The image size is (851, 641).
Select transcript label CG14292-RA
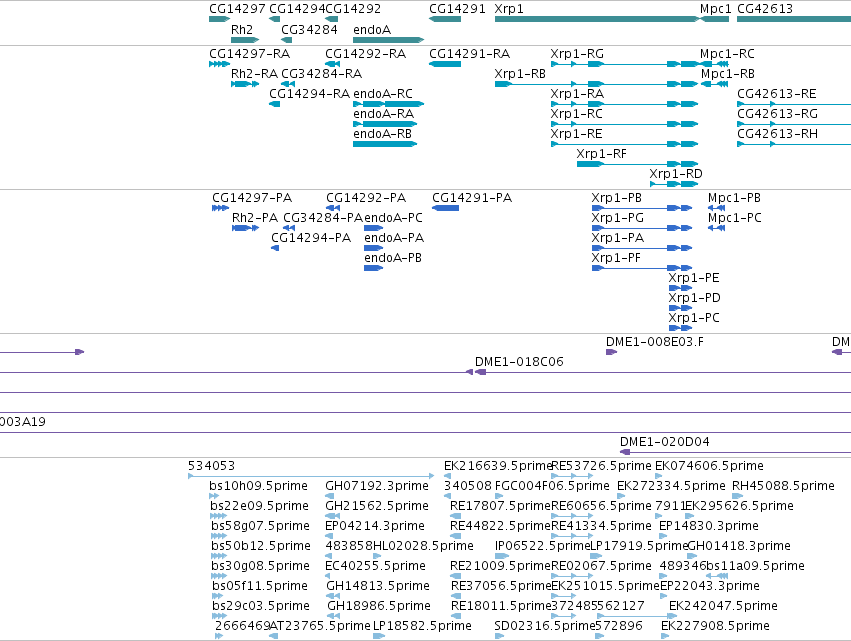(x=366, y=54)
